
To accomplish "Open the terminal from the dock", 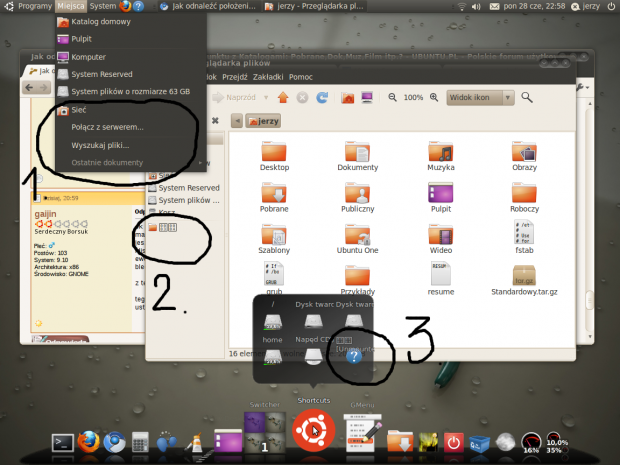I will (x=63, y=443).
